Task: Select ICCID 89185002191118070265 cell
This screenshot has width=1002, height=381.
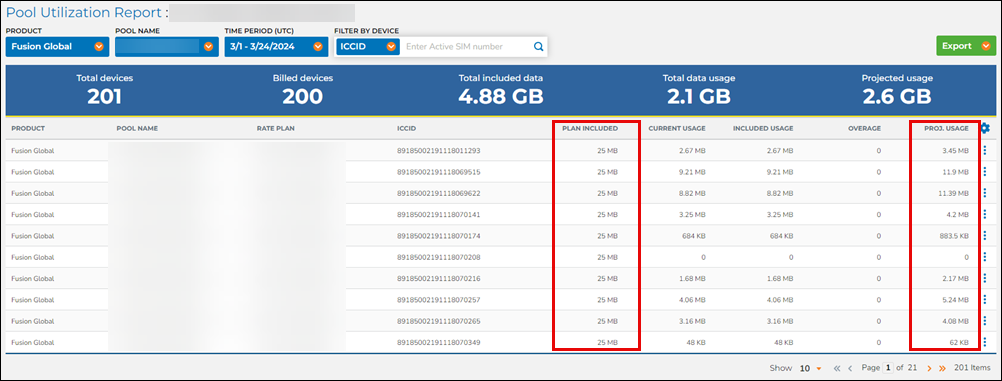Action: (438, 321)
